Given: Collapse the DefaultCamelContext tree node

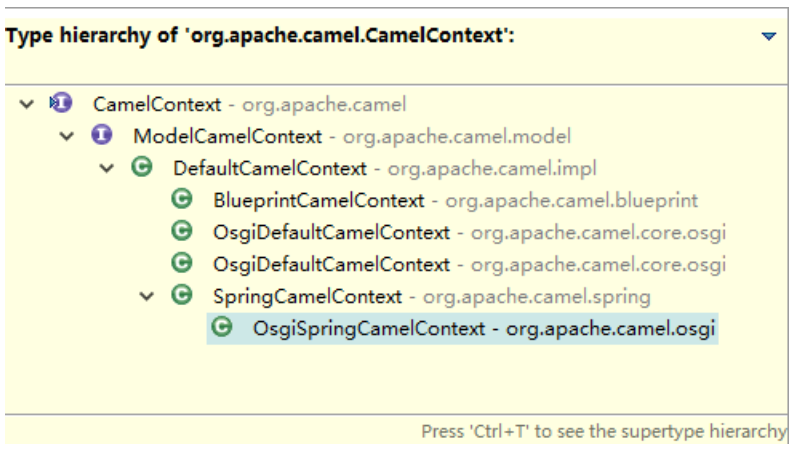Looking at the screenshot, I should [x=107, y=167].
